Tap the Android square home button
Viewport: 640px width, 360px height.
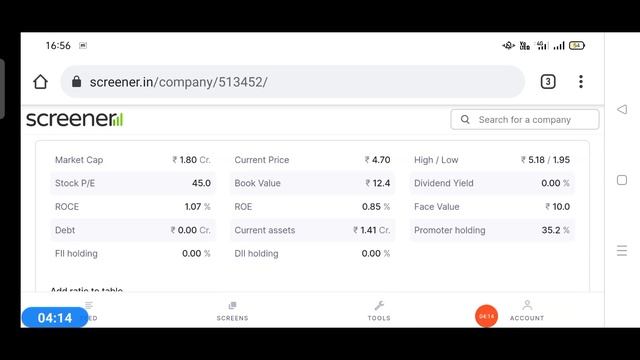[622, 180]
